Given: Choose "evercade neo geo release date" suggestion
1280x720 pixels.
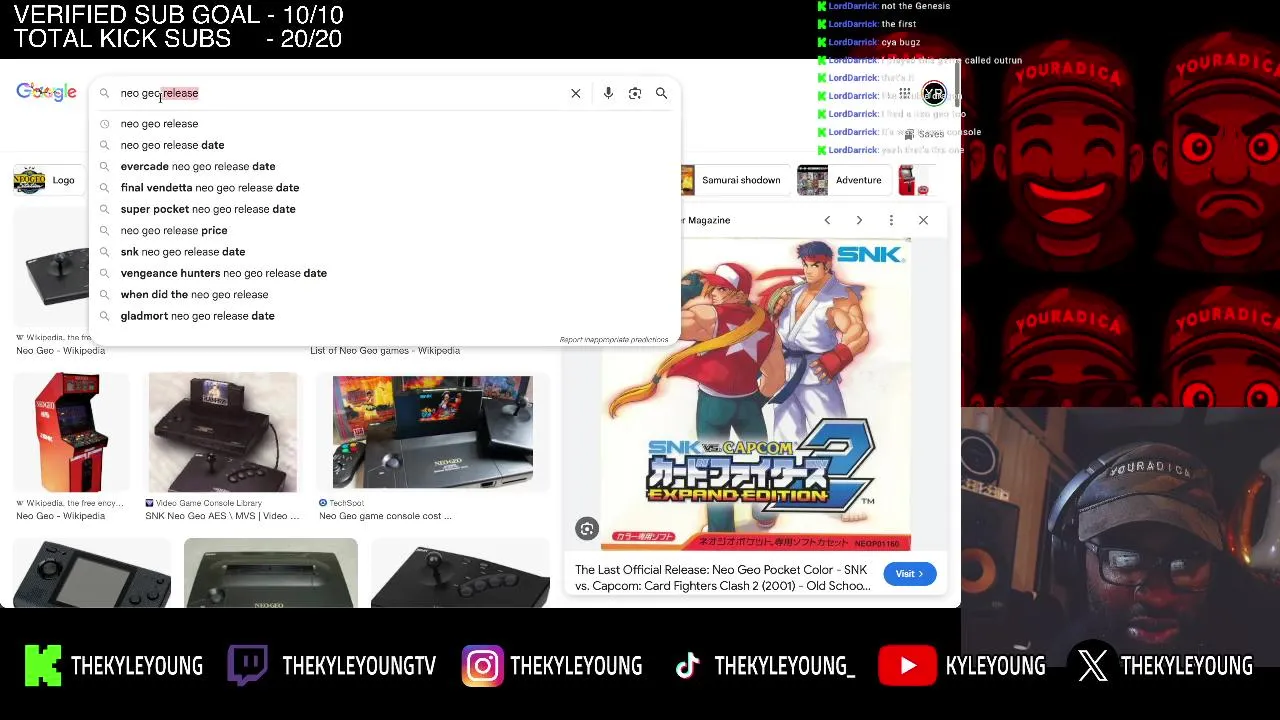Looking at the screenshot, I should 384,166.
